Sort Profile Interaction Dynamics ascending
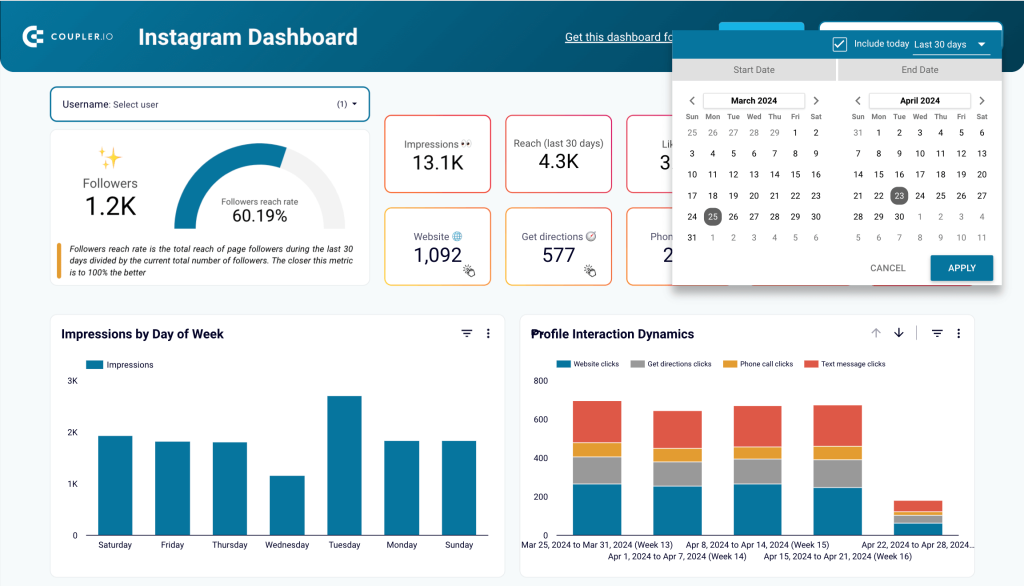Viewport: 1024px width, 586px height. tap(876, 333)
